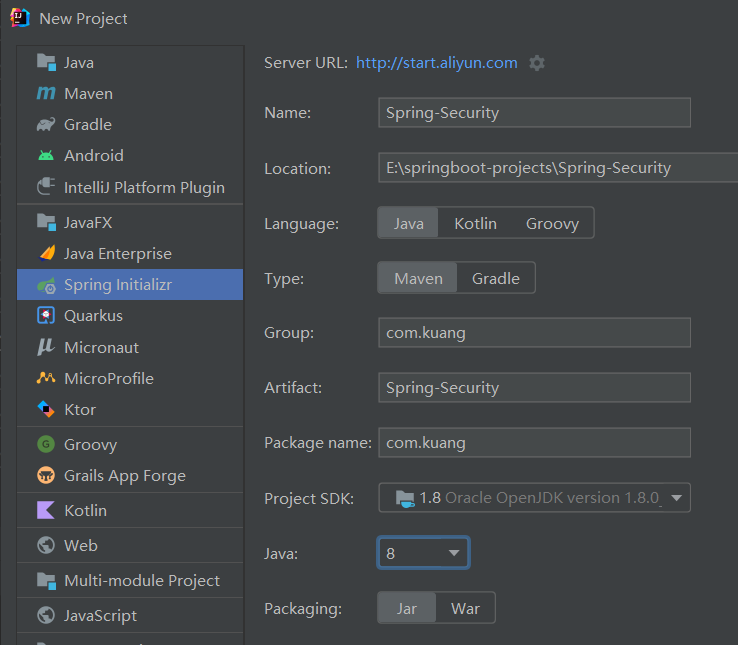Image resolution: width=738 pixels, height=645 pixels.
Task: Open Server URL settings gear
Action: (537, 63)
